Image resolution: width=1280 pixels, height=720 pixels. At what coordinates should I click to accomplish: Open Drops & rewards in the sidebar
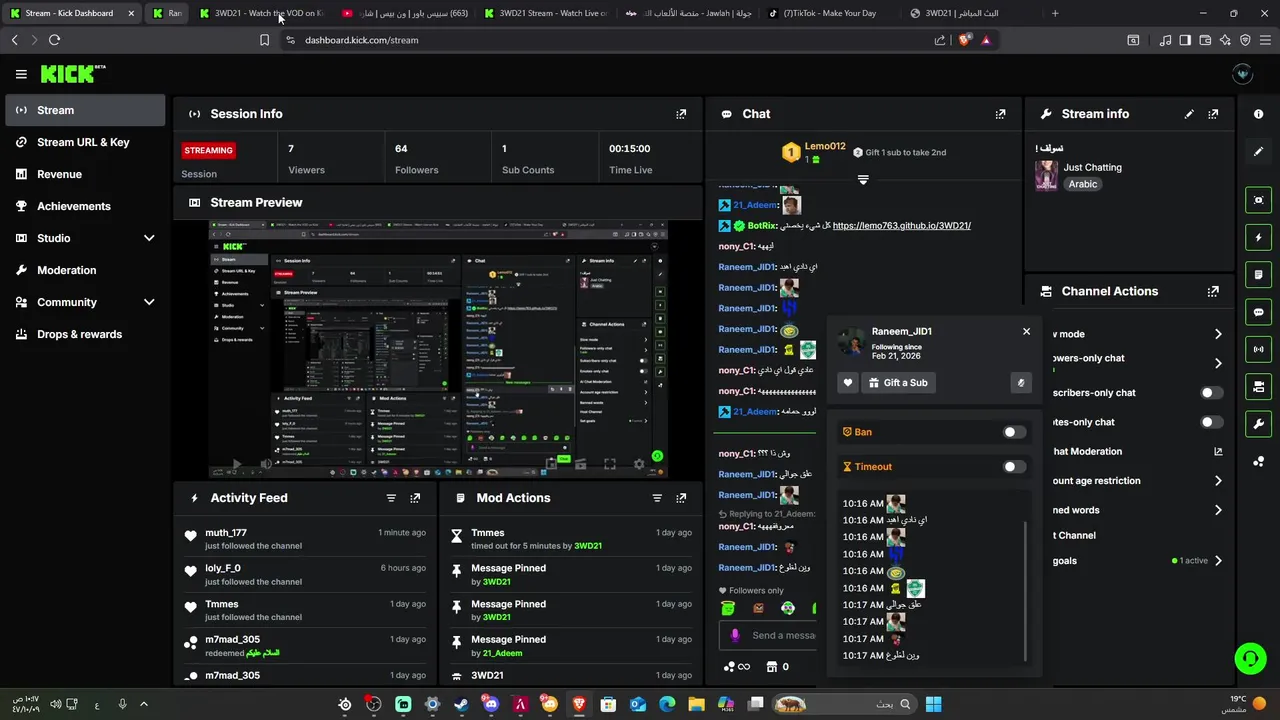[85, 334]
